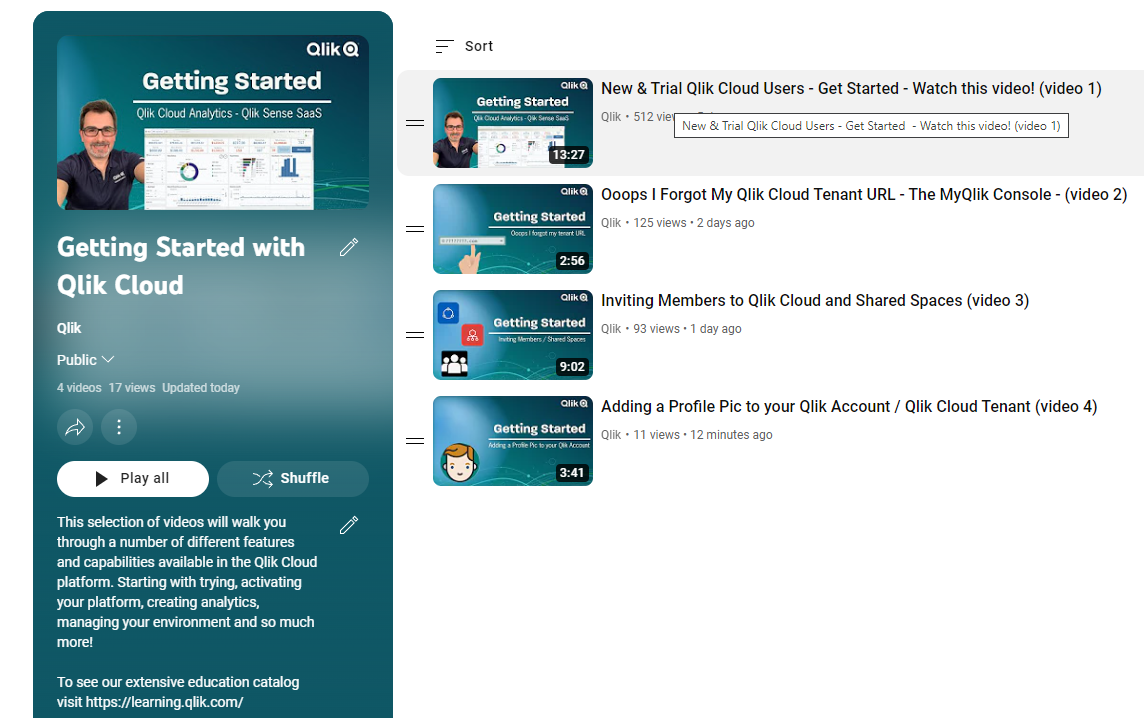Click the pencil to edit the playlist description
The width and height of the screenshot is (1144, 718).
348,524
